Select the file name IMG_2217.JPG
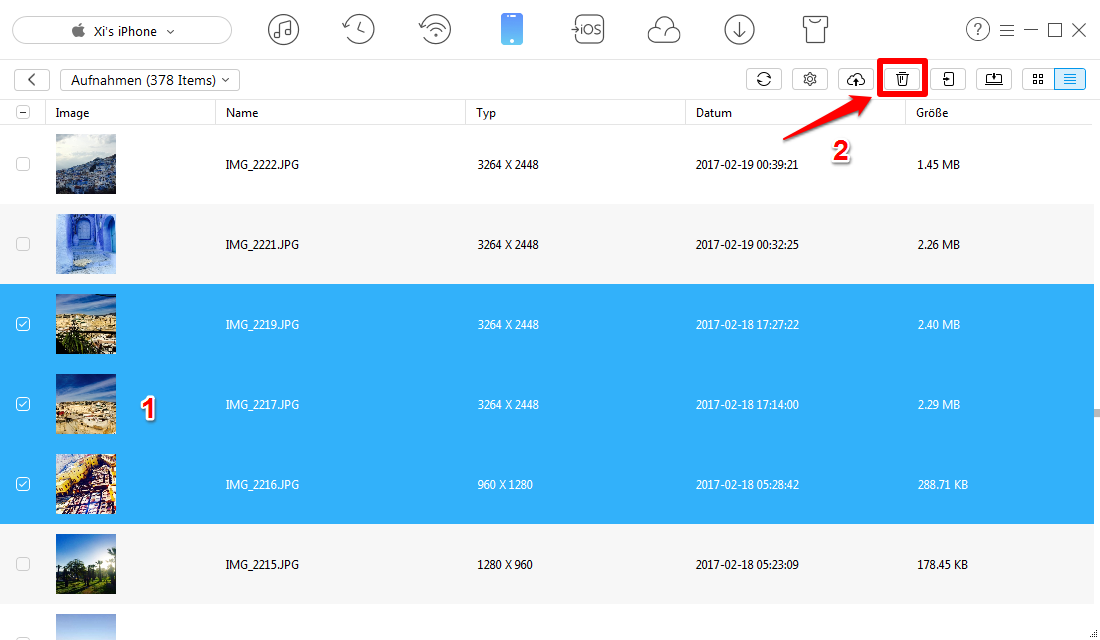This screenshot has width=1100, height=640. point(262,405)
